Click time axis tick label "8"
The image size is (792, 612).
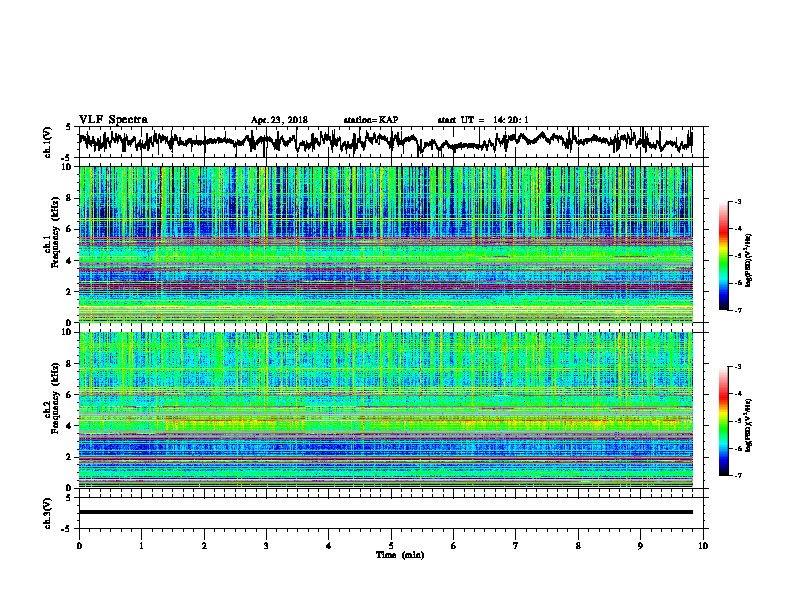pyautogui.click(x=578, y=546)
